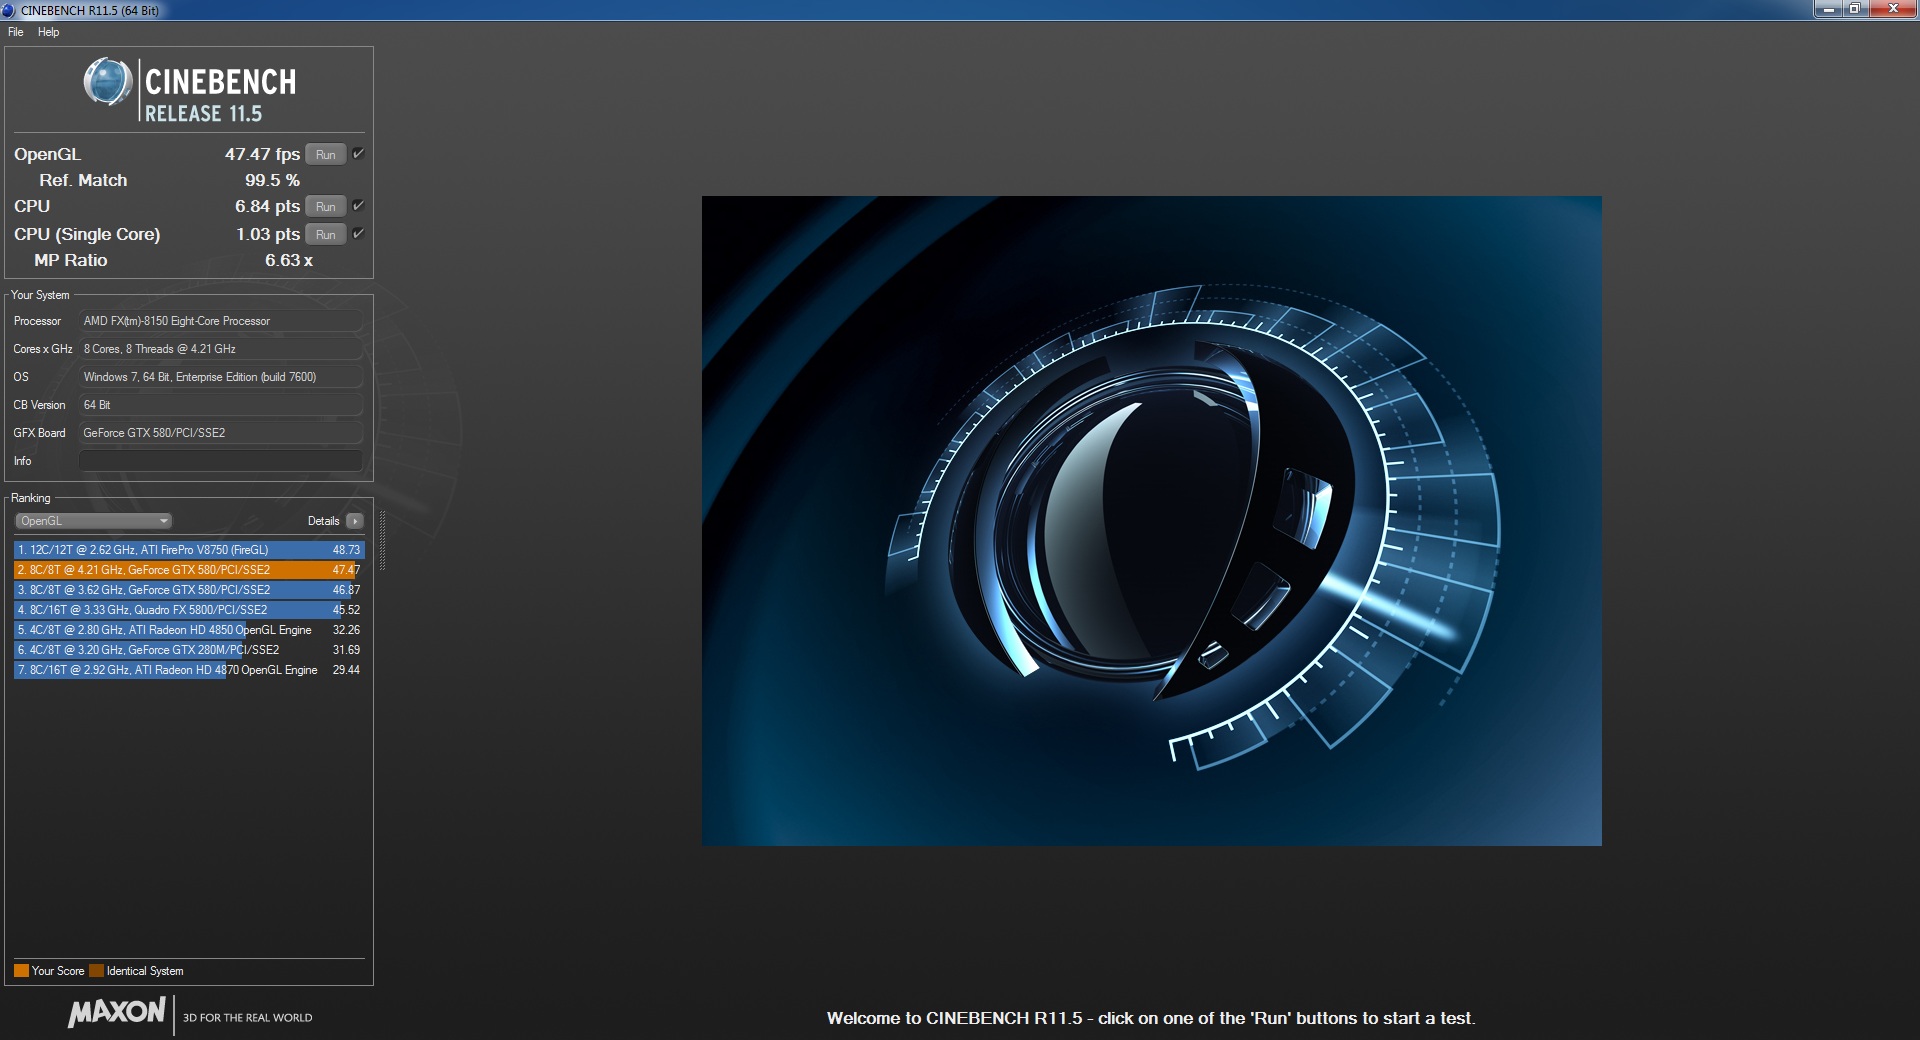The image size is (1920, 1040).
Task: Open the OpenGL ranking dropdown
Action: click(x=94, y=521)
